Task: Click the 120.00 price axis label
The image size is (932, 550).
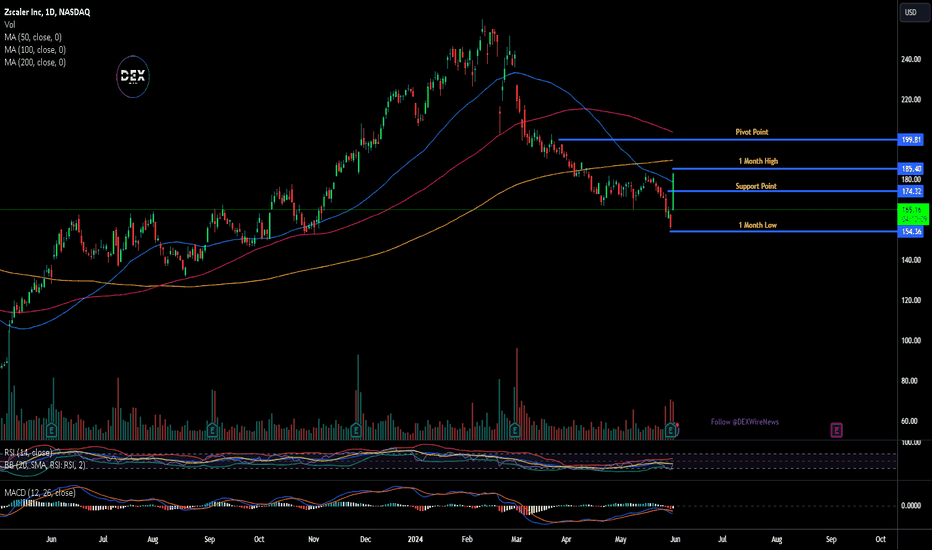Action: coord(911,300)
